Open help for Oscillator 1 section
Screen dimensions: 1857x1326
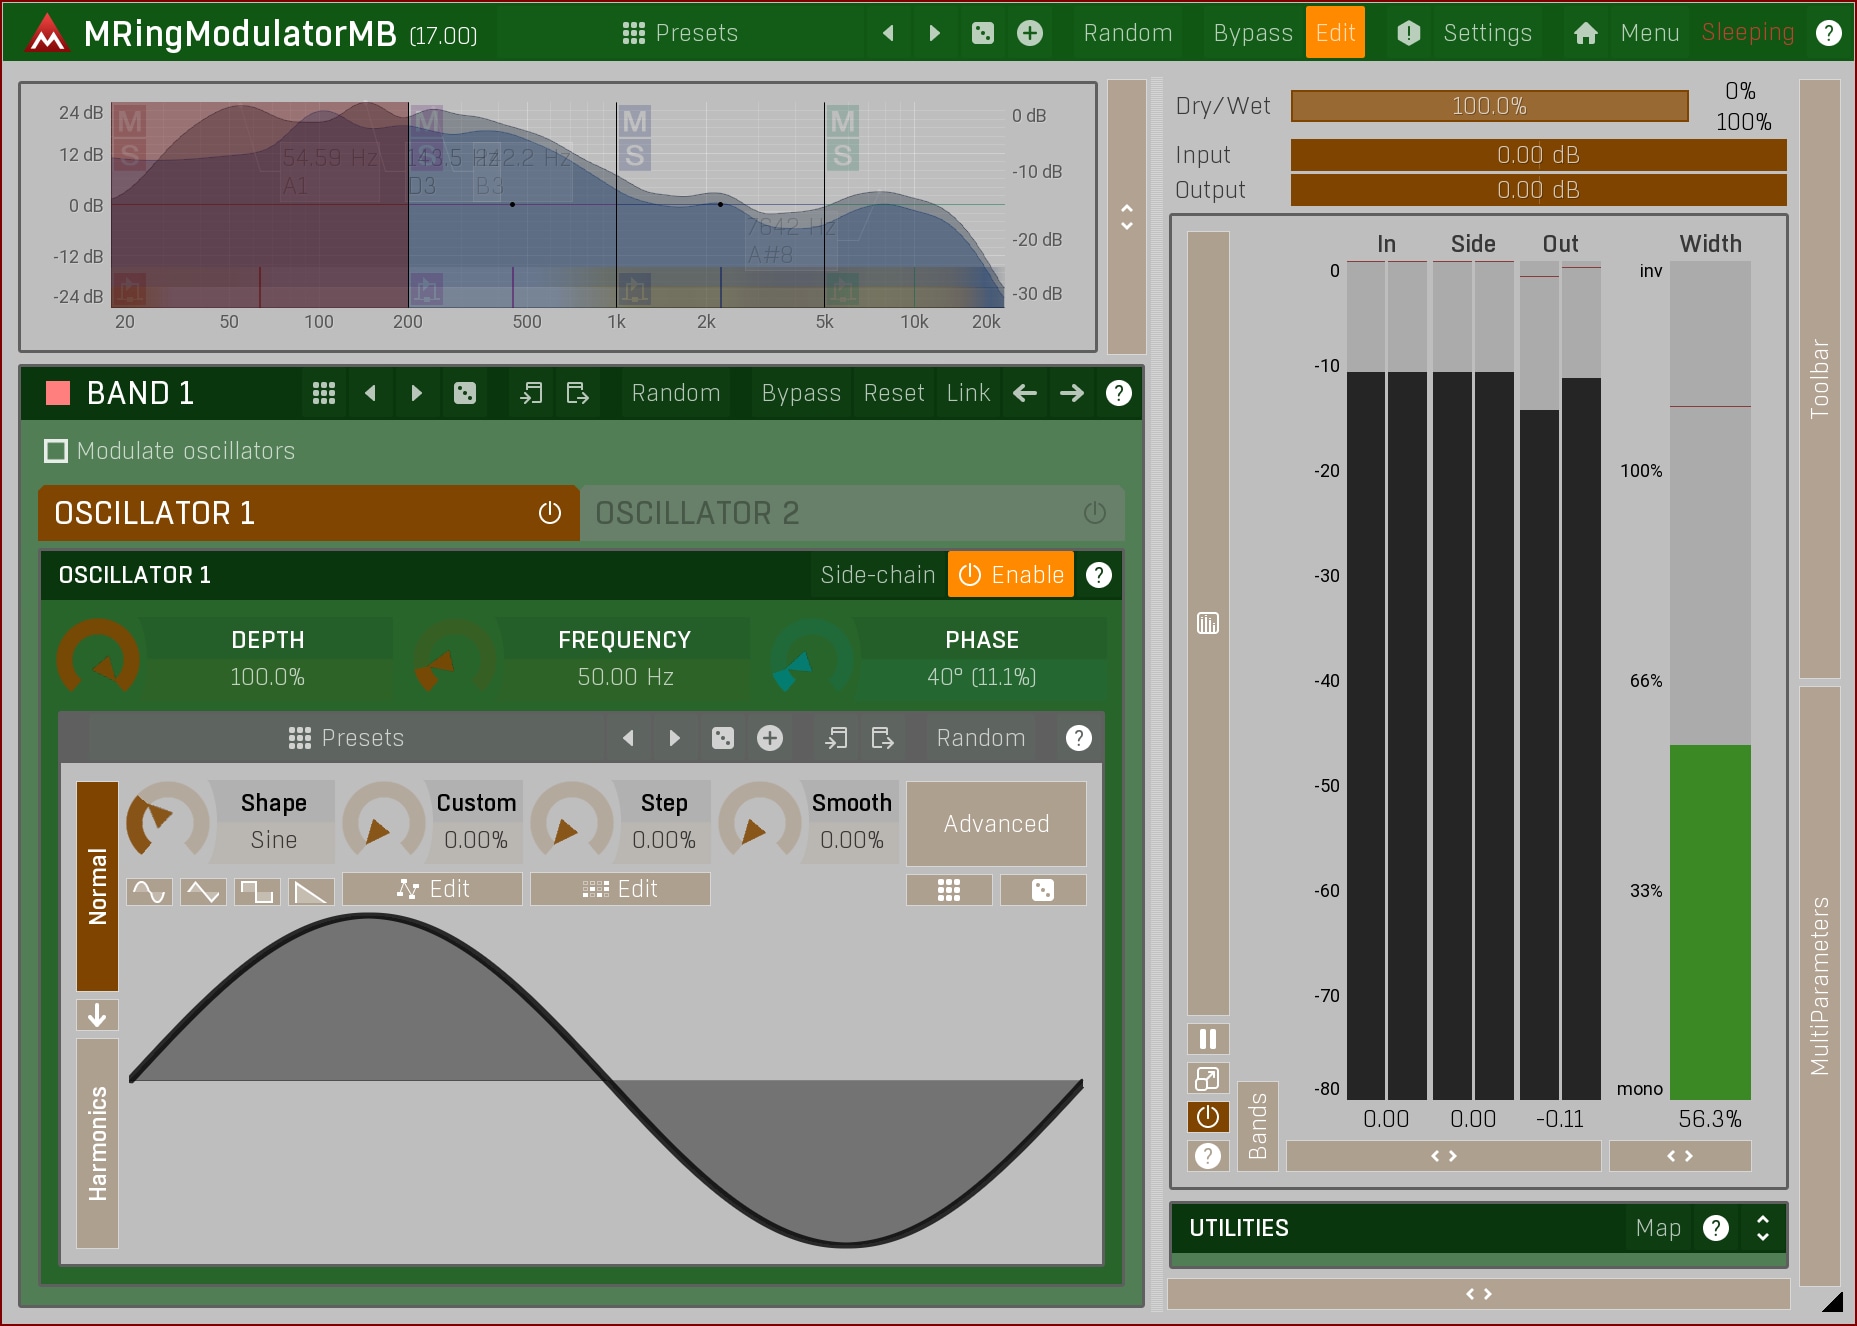(1098, 575)
